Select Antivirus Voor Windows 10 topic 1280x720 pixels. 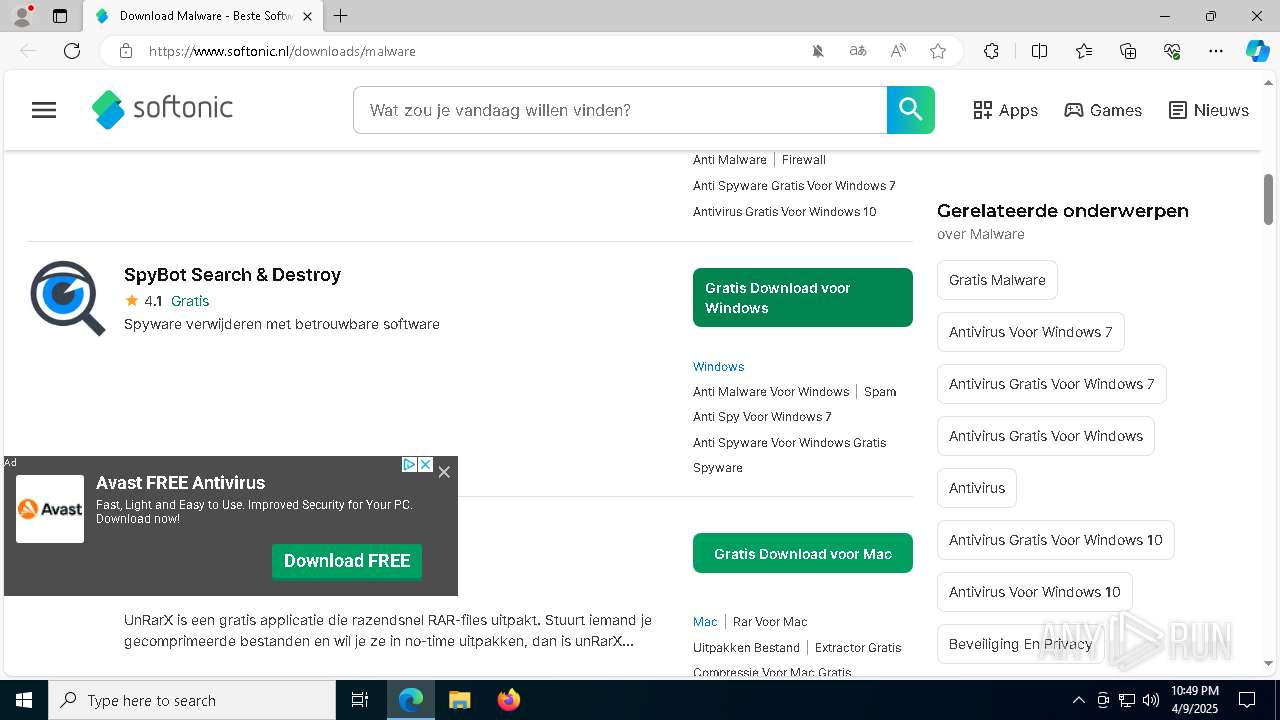point(1035,592)
